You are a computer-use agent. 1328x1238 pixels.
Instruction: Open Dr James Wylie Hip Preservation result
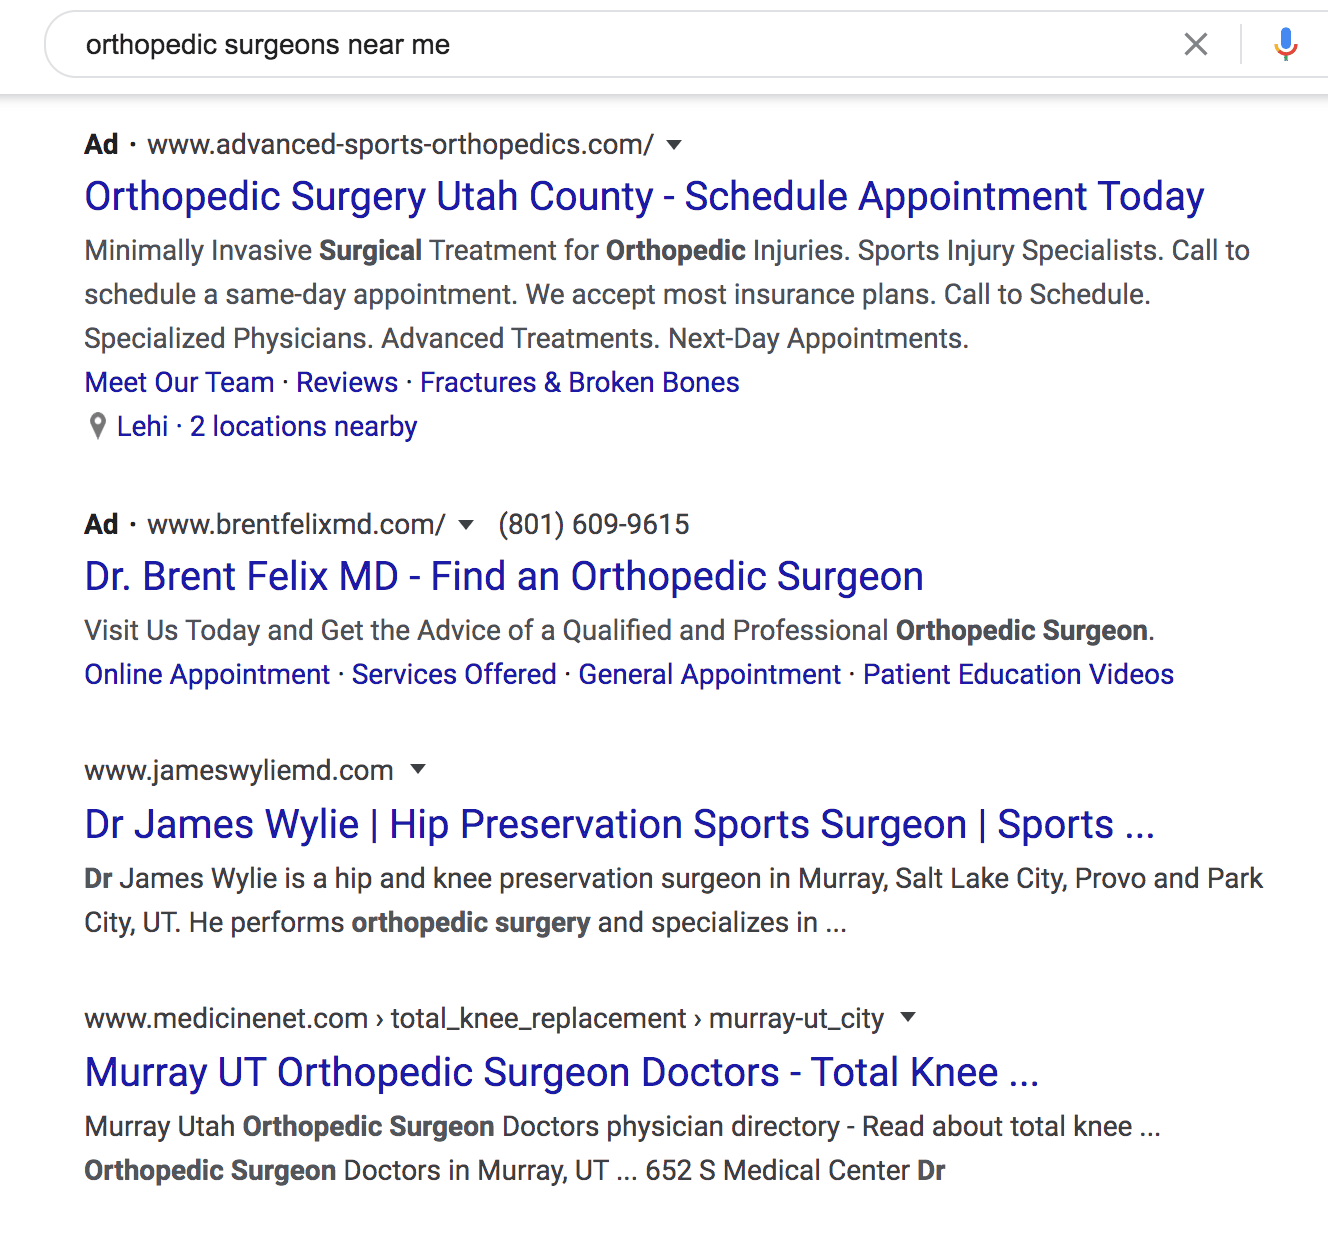coord(619,825)
